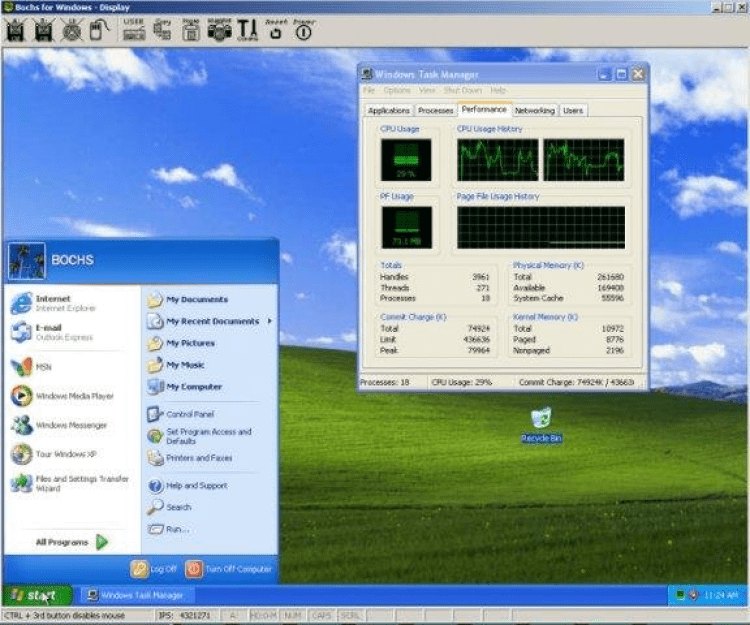The image size is (750, 625).
Task: Expand the All Programs arrow
Action: 102,542
